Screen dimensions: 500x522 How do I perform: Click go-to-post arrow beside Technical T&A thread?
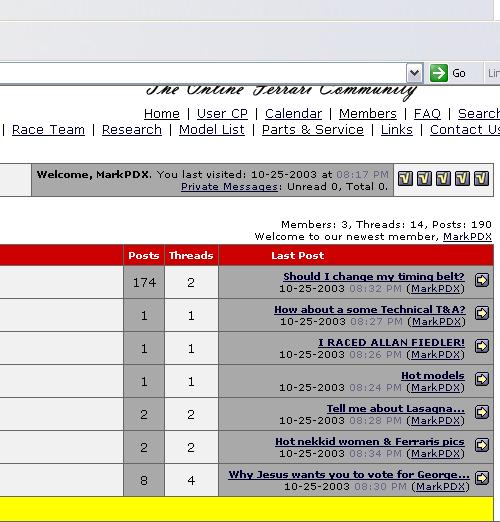click(x=482, y=313)
